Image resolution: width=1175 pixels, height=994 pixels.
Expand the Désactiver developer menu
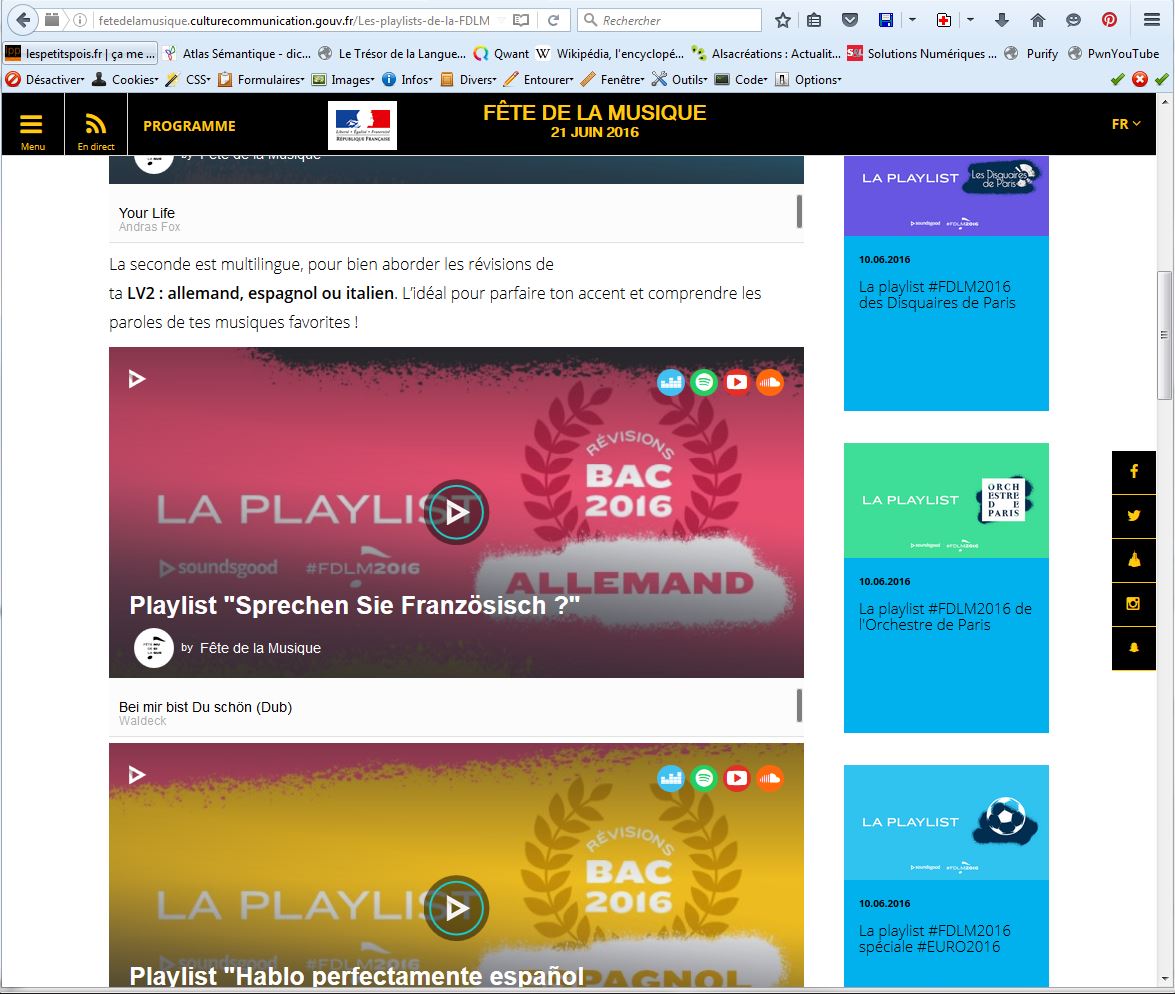coord(45,79)
